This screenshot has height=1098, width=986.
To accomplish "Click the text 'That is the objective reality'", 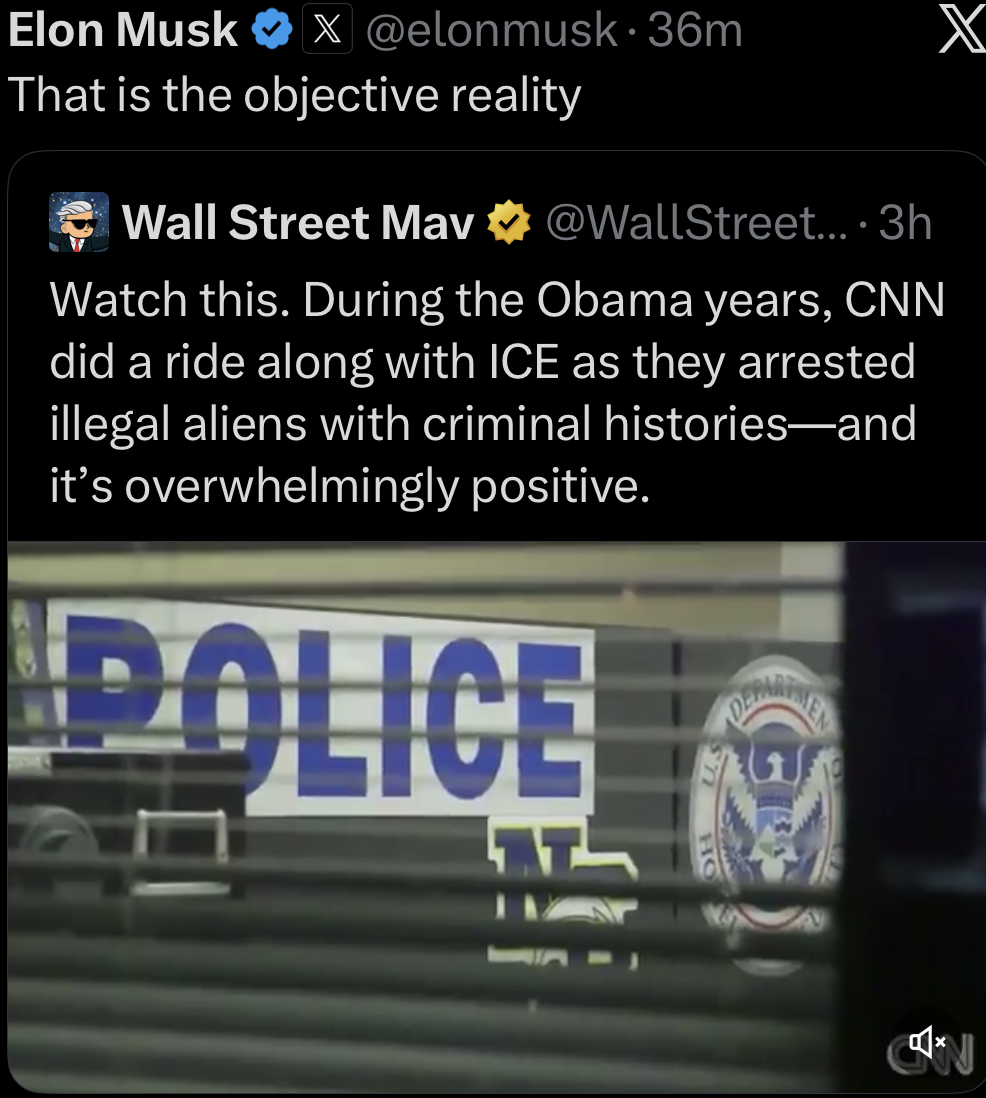I will click(294, 96).
